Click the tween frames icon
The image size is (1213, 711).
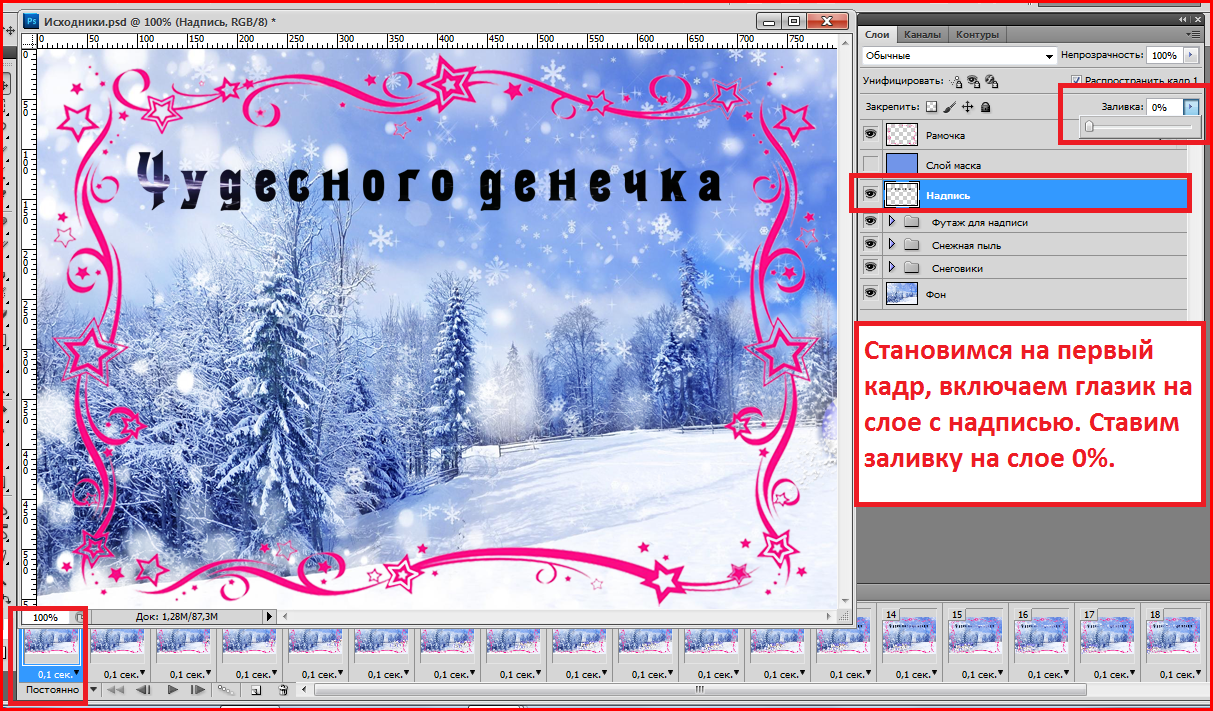click(227, 690)
